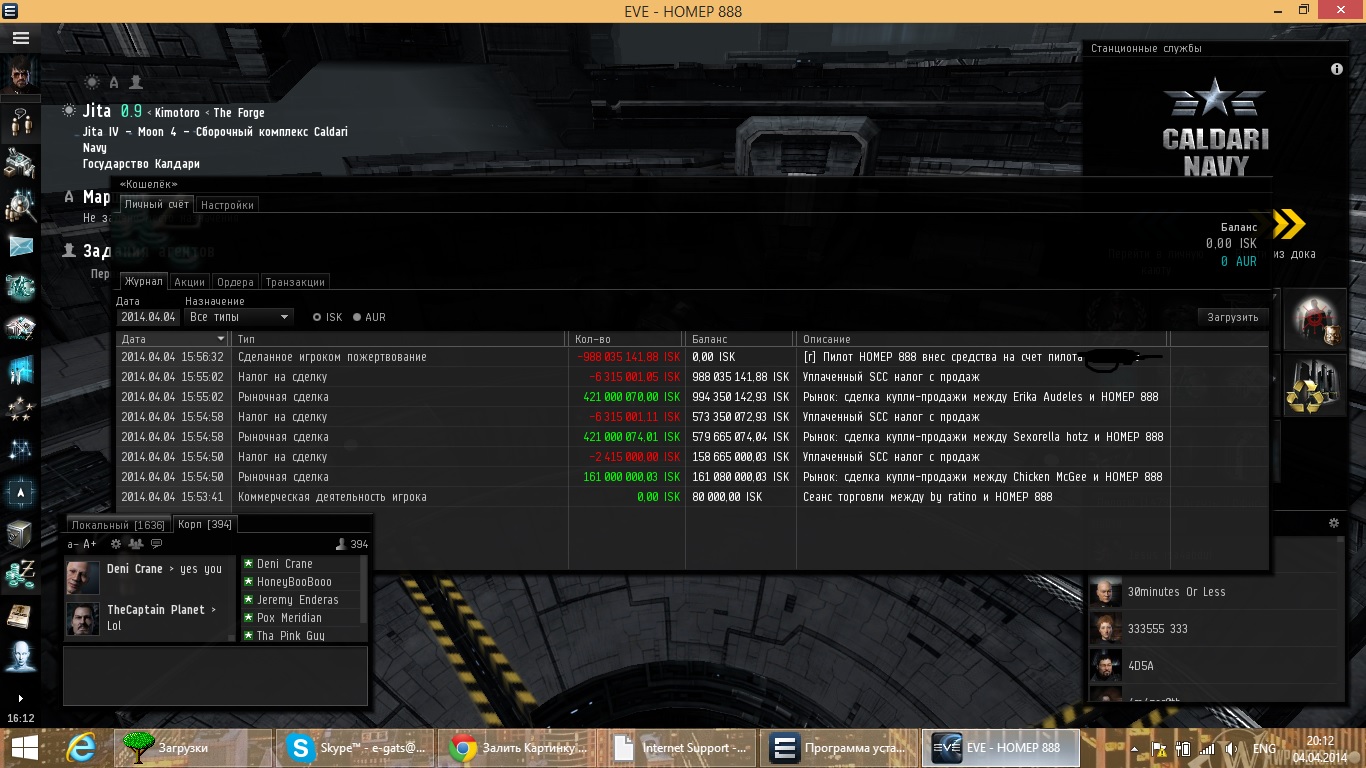Screen dimensions: 1366x768
Task: Open the holographic panel sidebar icon
Action: click(x=20, y=368)
